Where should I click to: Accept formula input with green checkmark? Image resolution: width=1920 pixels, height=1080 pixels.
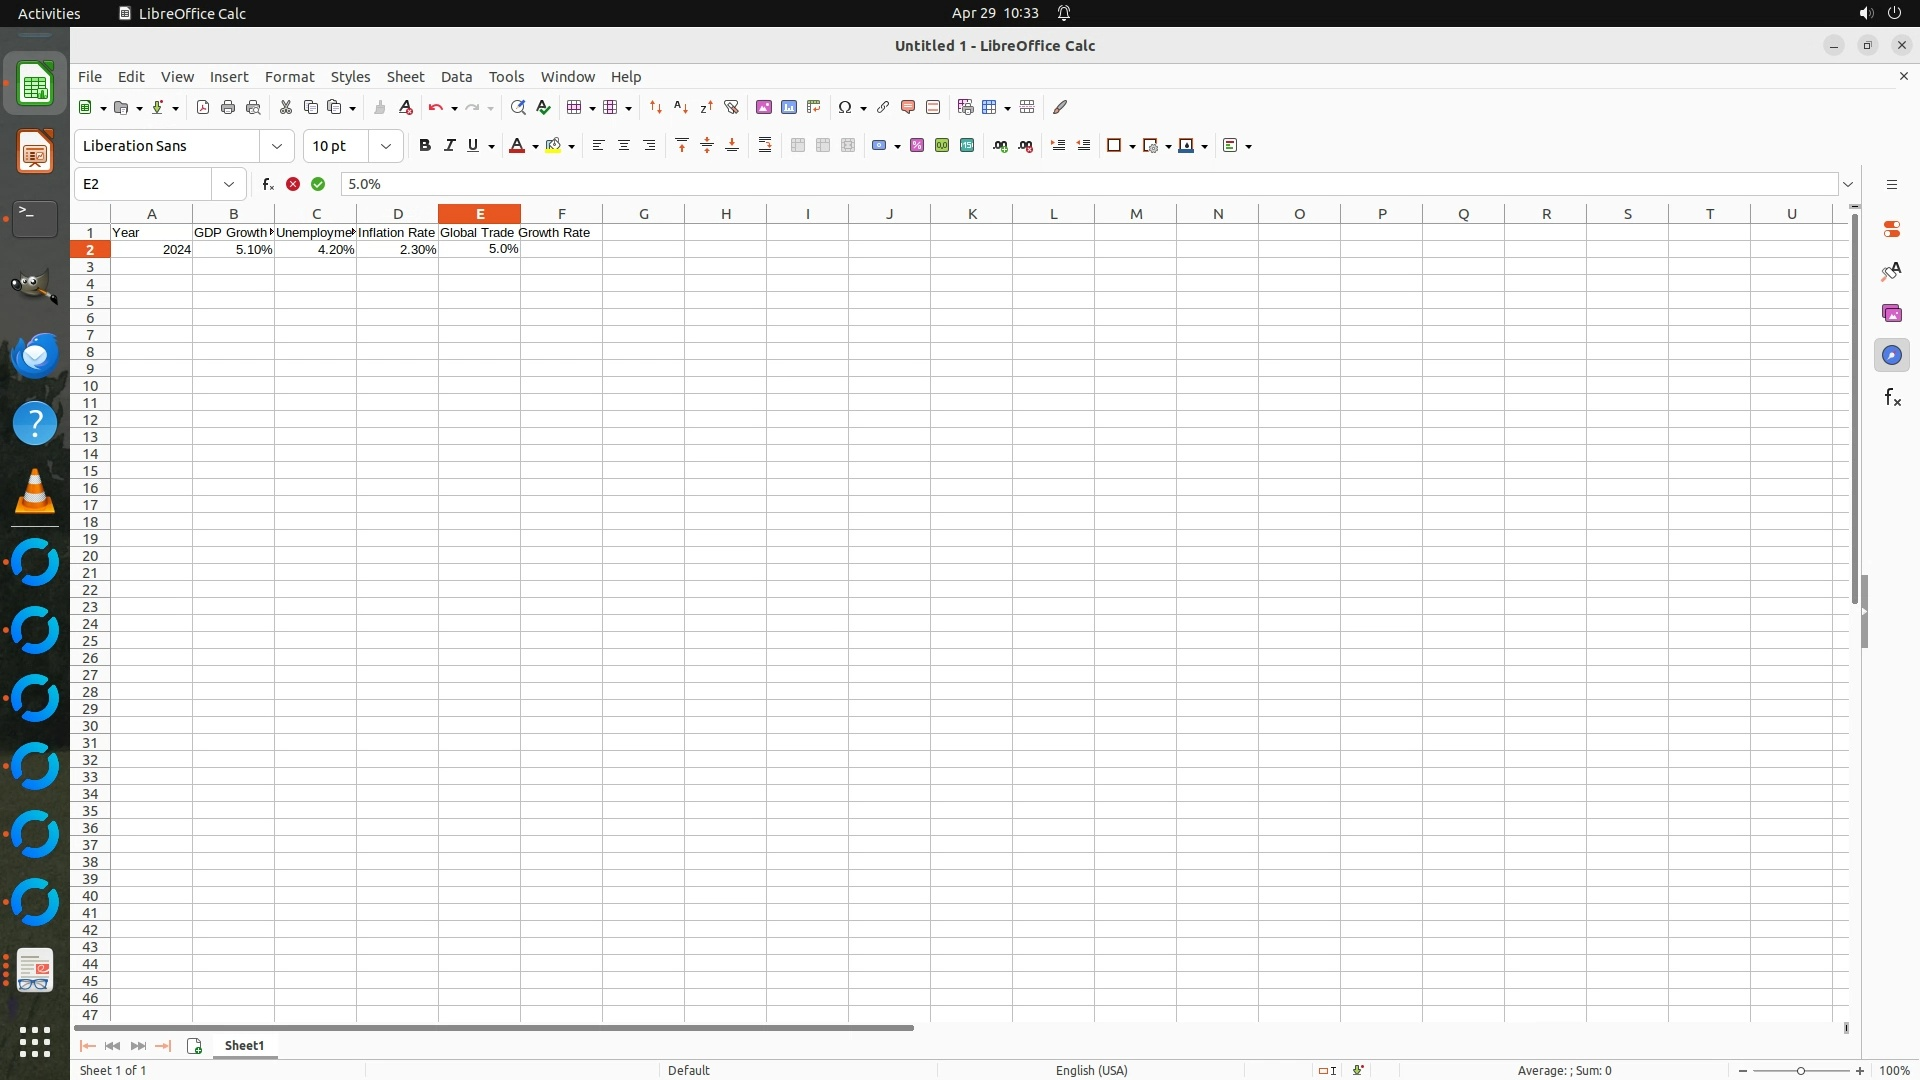pyautogui.click(x=318, y=184)
